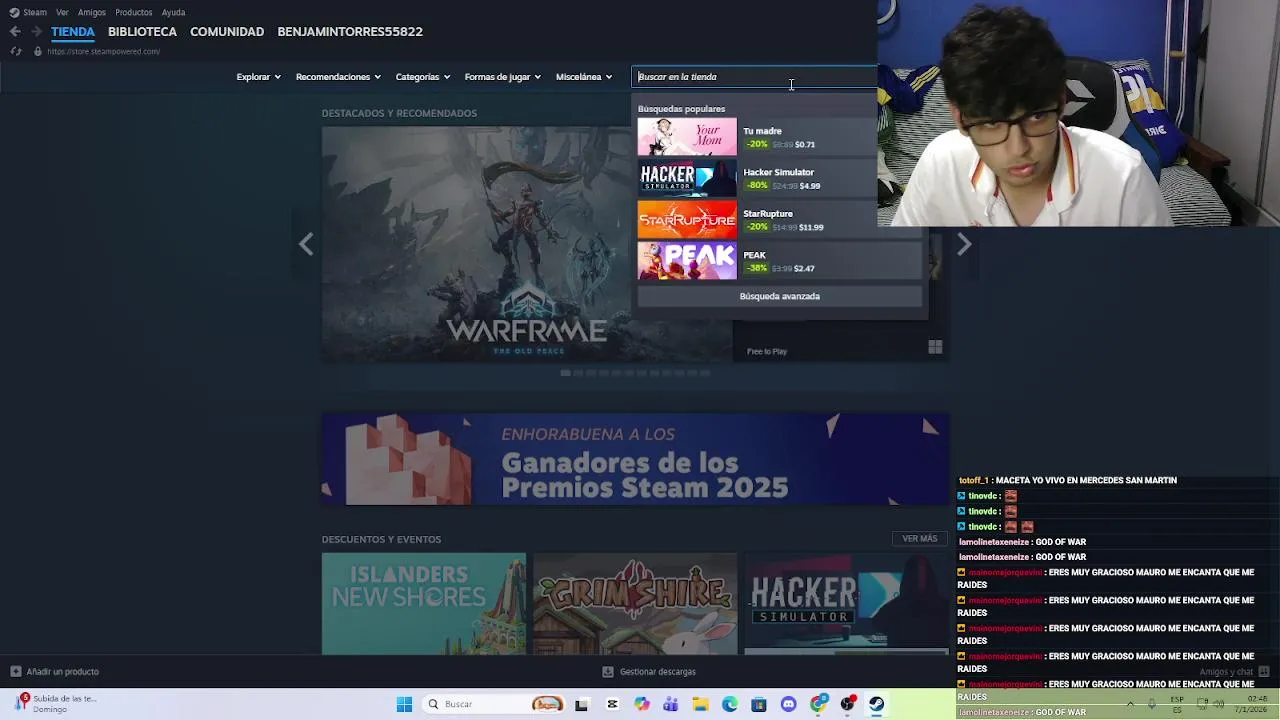
Task: Open the Productos menu
Action: pyautogui.click(x=134, y=12)
